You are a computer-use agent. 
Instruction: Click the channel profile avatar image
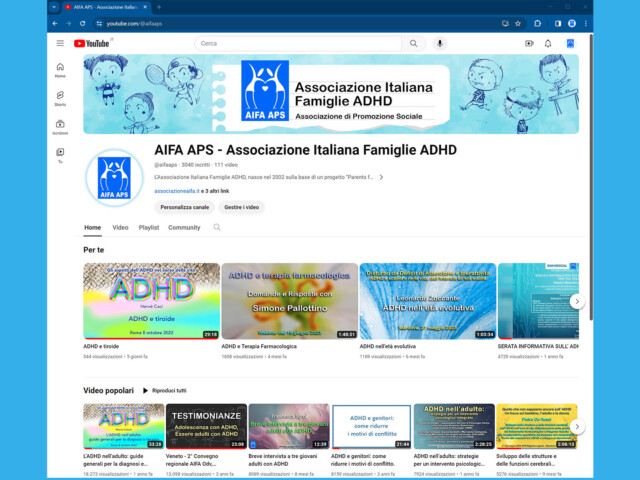(114, 178)
